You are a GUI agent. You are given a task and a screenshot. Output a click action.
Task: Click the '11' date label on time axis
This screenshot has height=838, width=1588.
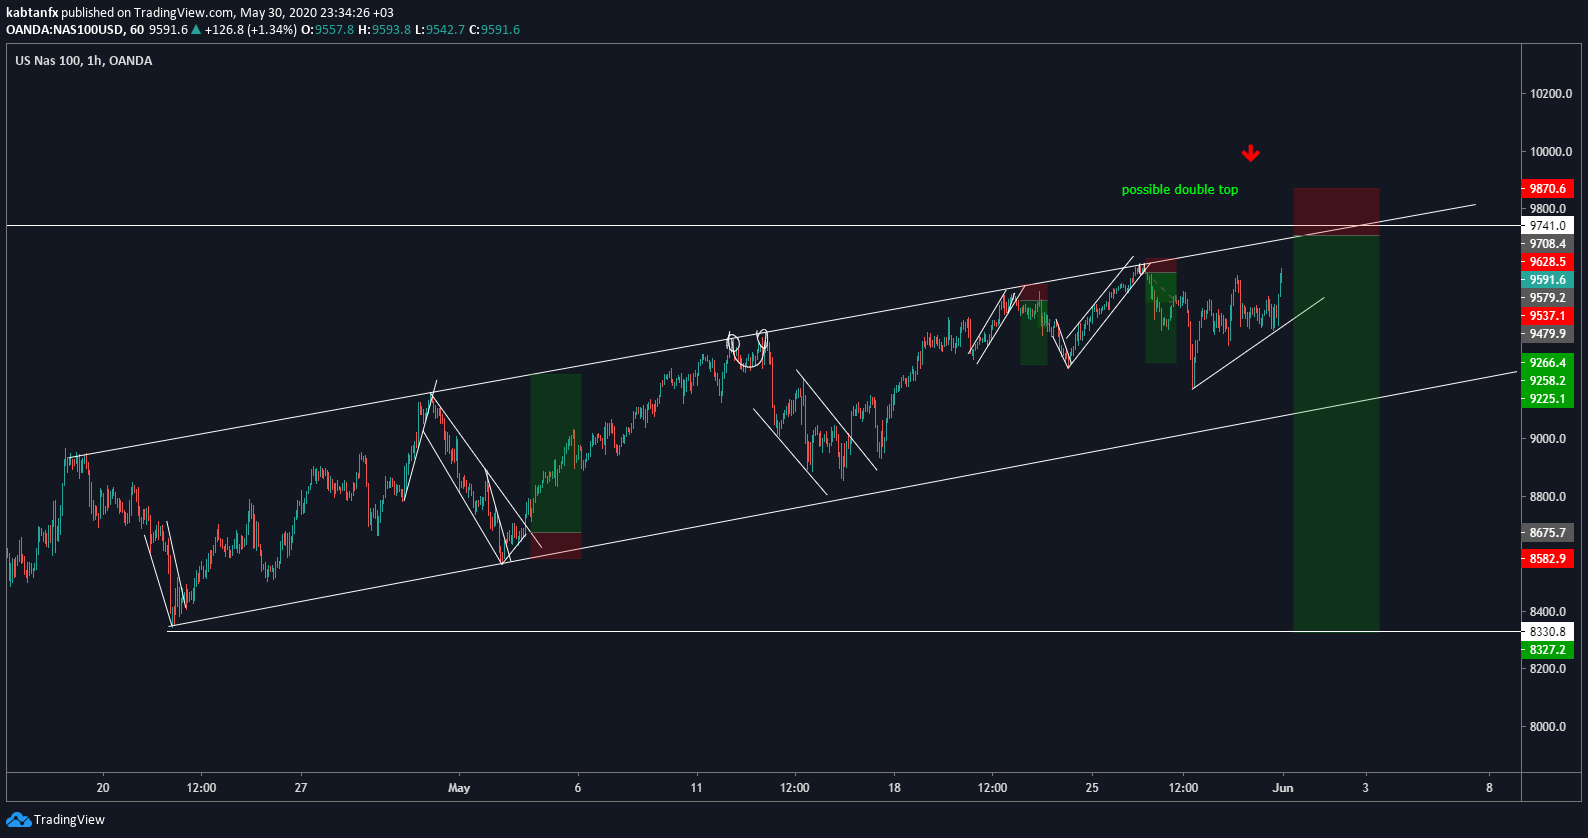click(x=696, y=788)
